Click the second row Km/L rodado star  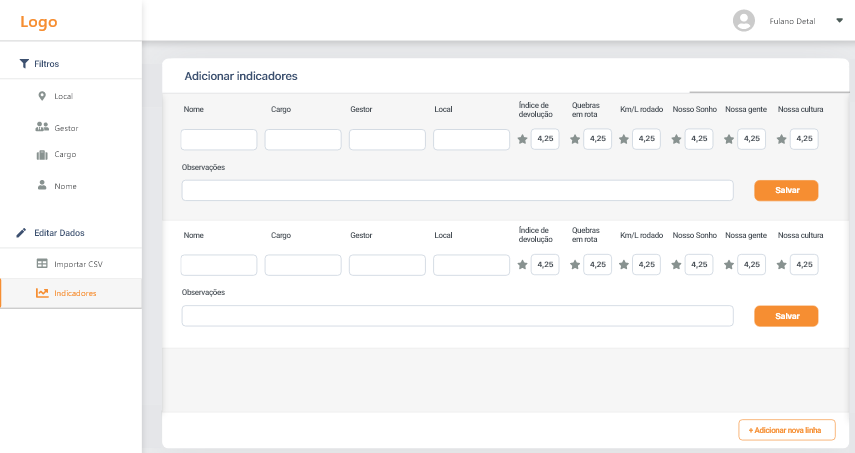pos(624,264)
